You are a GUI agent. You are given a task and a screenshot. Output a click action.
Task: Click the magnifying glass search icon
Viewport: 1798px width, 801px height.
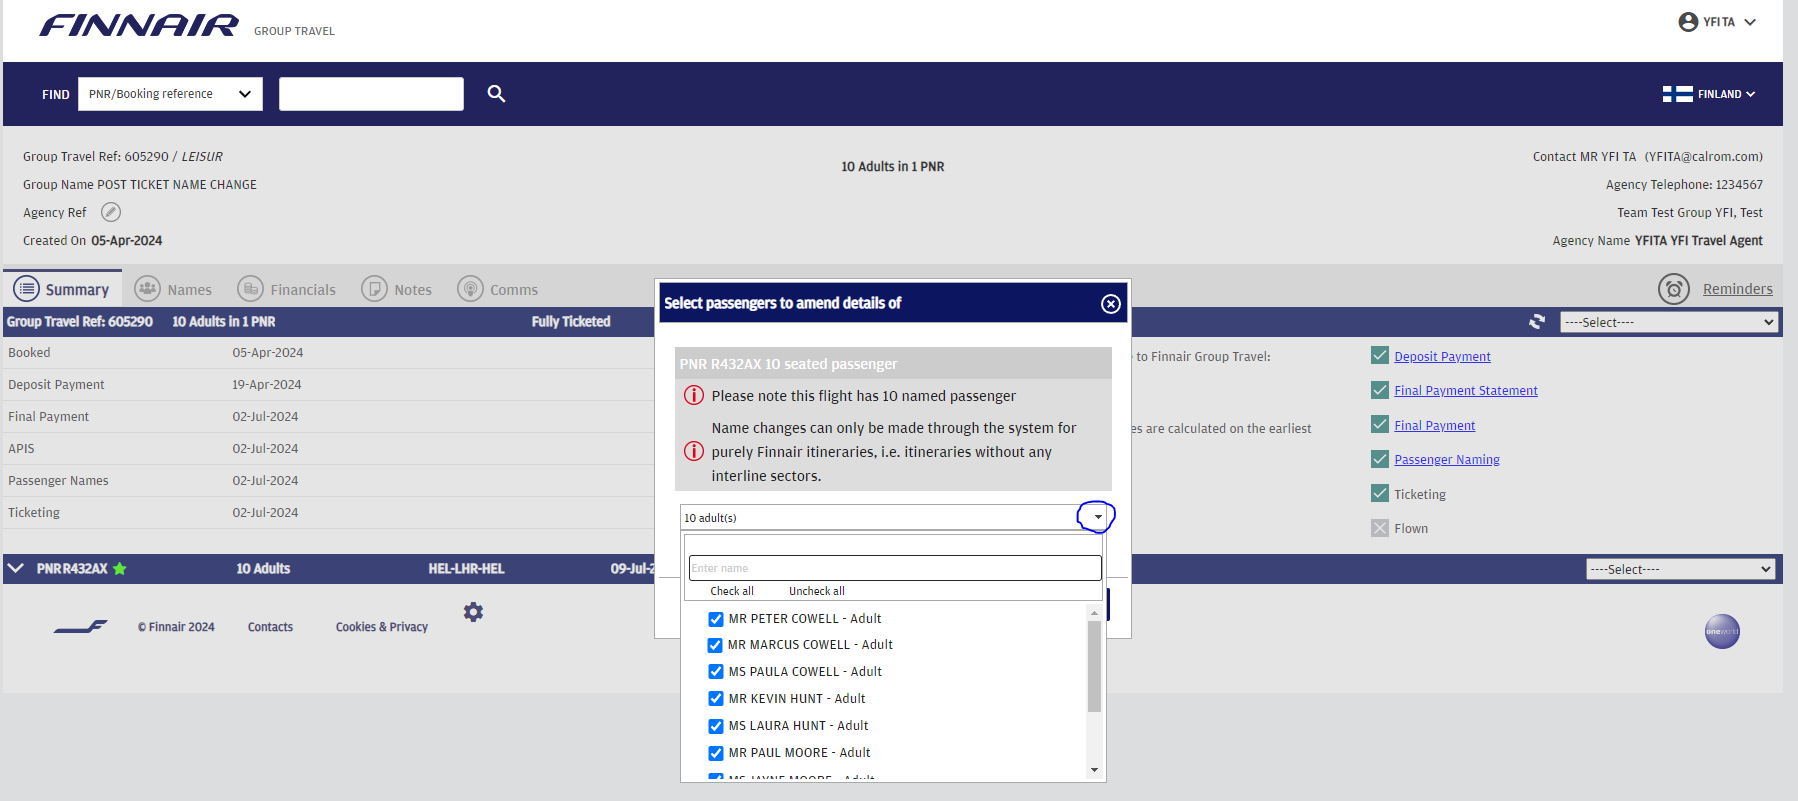click(x=496, y=94)
